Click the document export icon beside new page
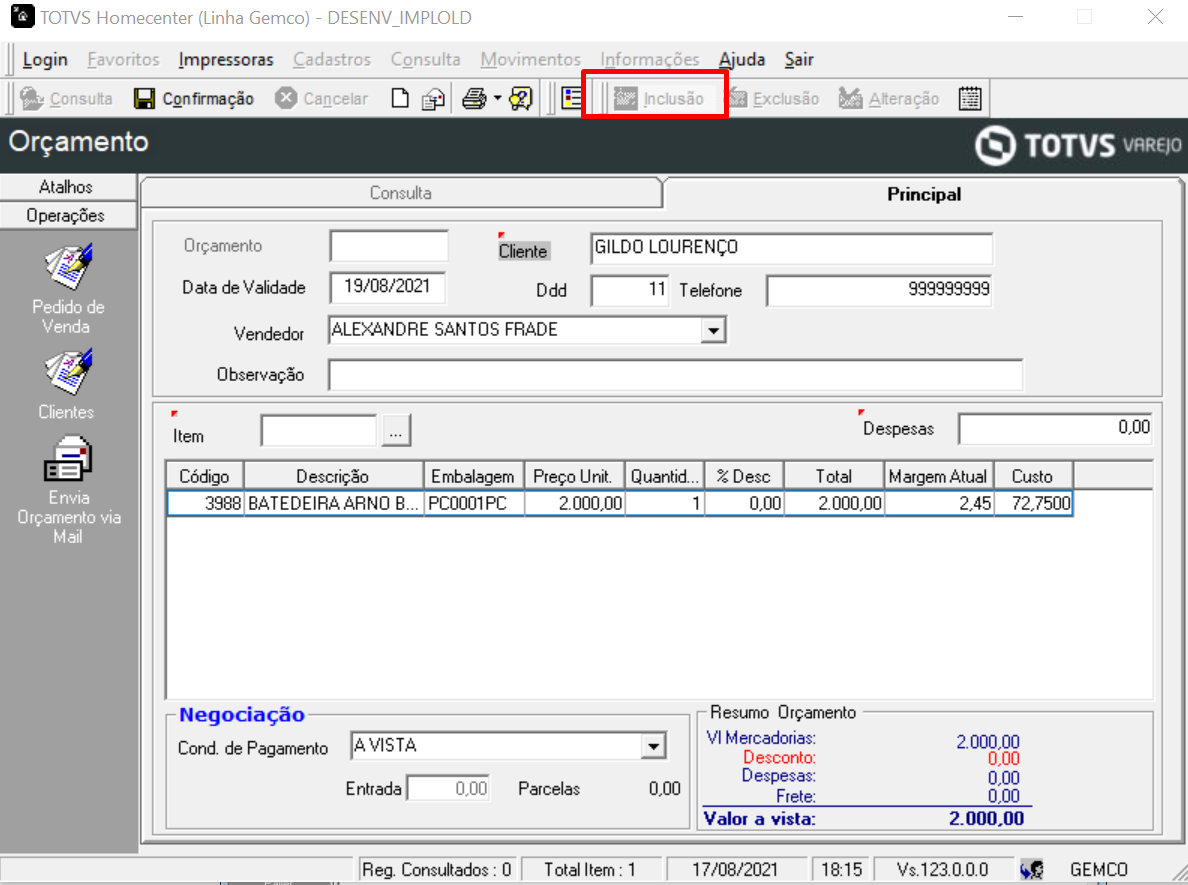 (x=433, y=99)
